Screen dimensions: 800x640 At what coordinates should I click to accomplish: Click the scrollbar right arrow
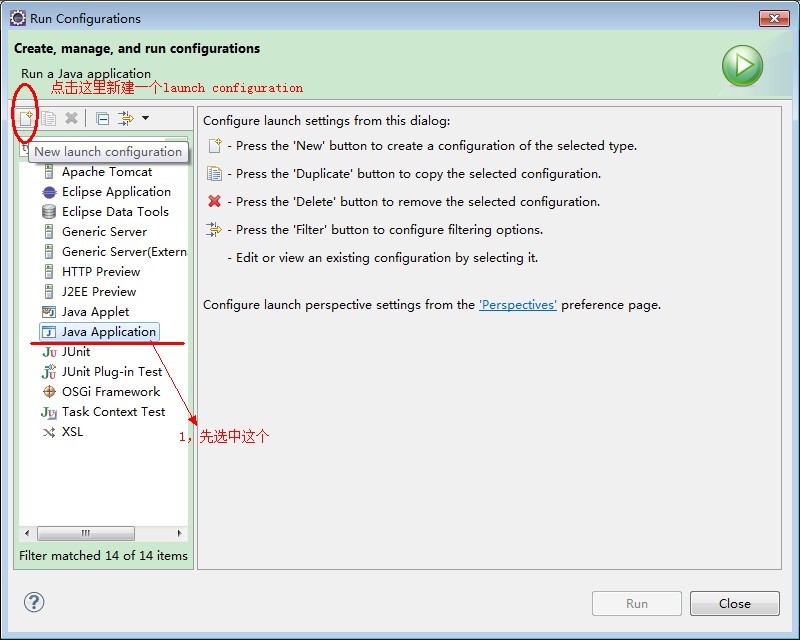click(179, 533)
